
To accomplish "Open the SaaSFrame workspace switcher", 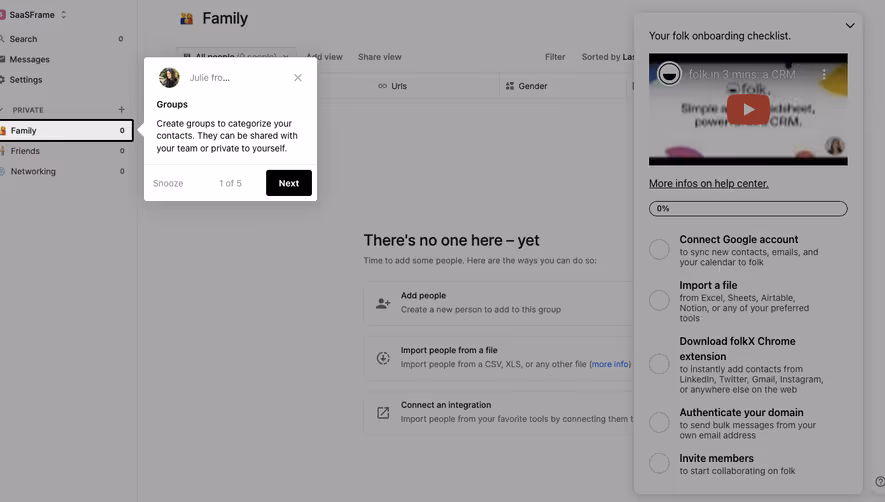I will (34, 15).
